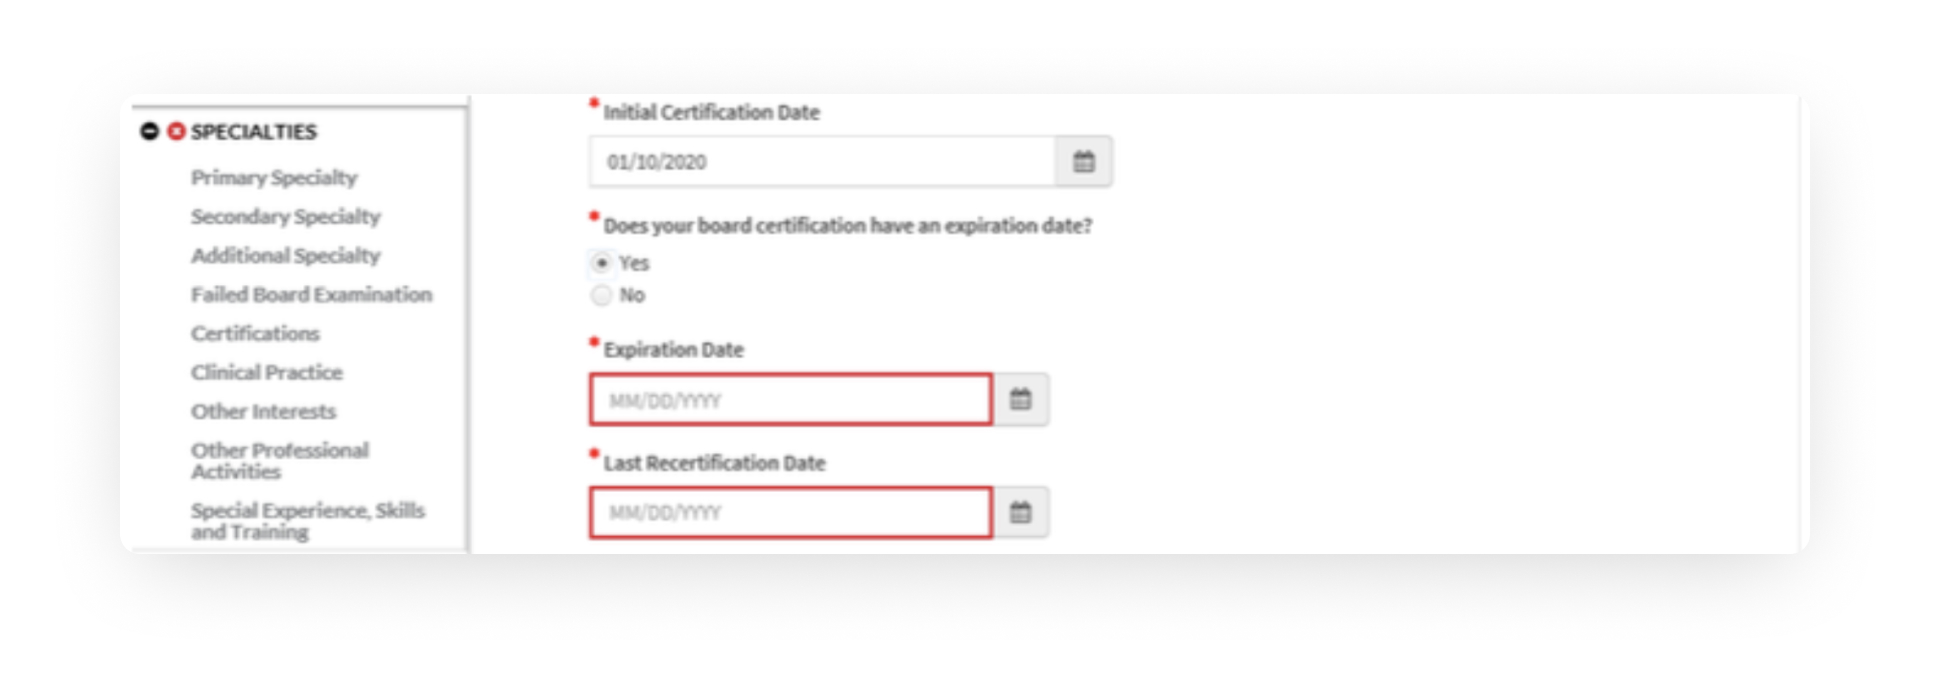Click the Initial Certification Date field
Viewport: 1937px width, 687px height.
822,162
